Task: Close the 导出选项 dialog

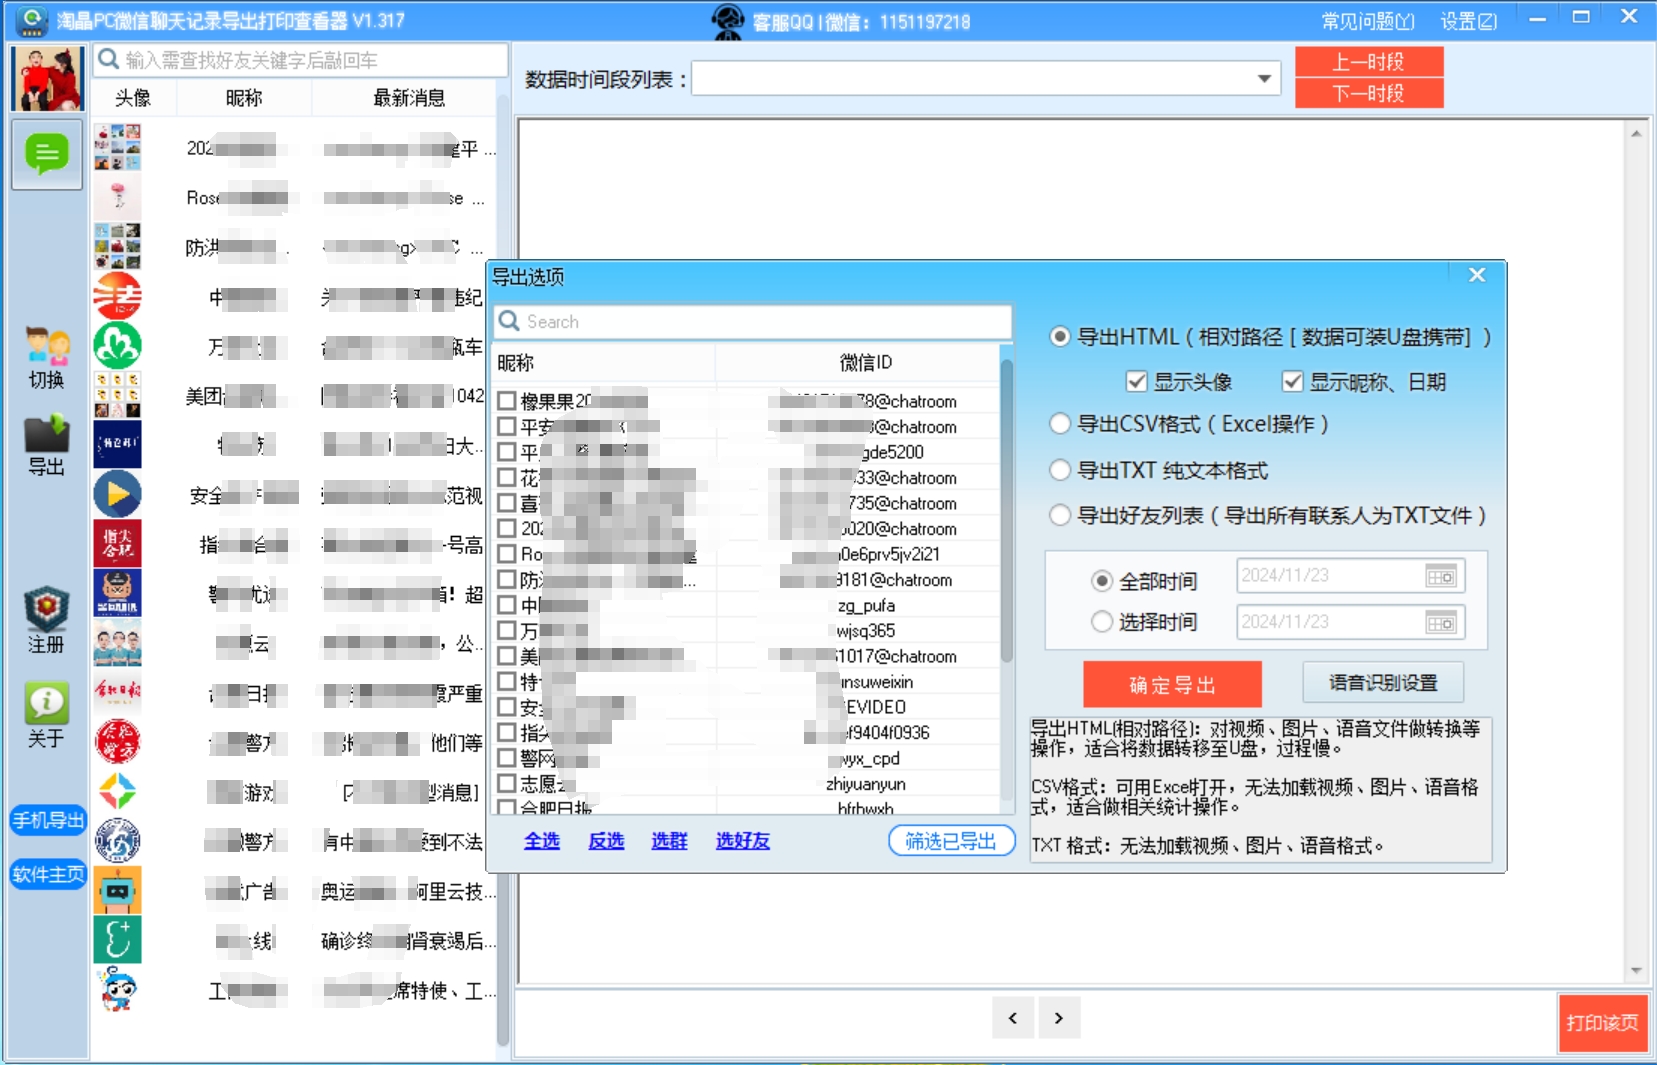Action: click(x=1477, y=275)
